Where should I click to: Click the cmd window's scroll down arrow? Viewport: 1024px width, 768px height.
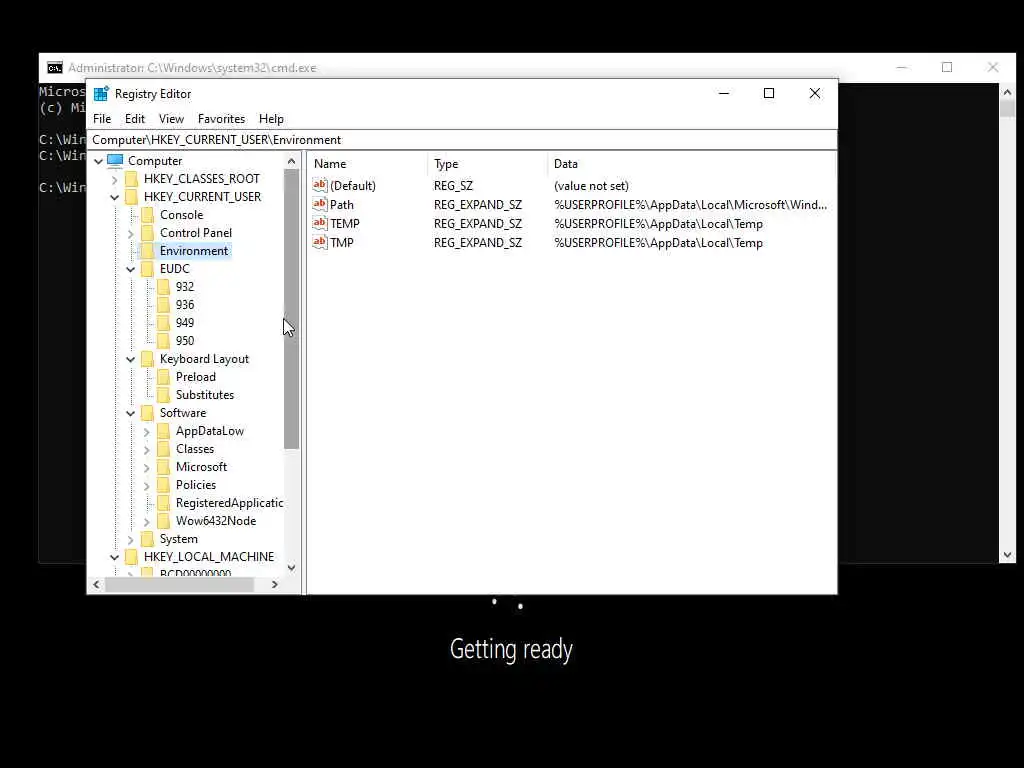[1007, 555]
